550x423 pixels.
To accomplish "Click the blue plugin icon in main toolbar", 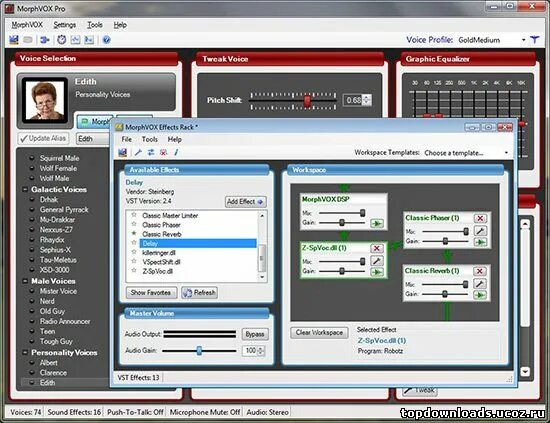I will 45,40.
